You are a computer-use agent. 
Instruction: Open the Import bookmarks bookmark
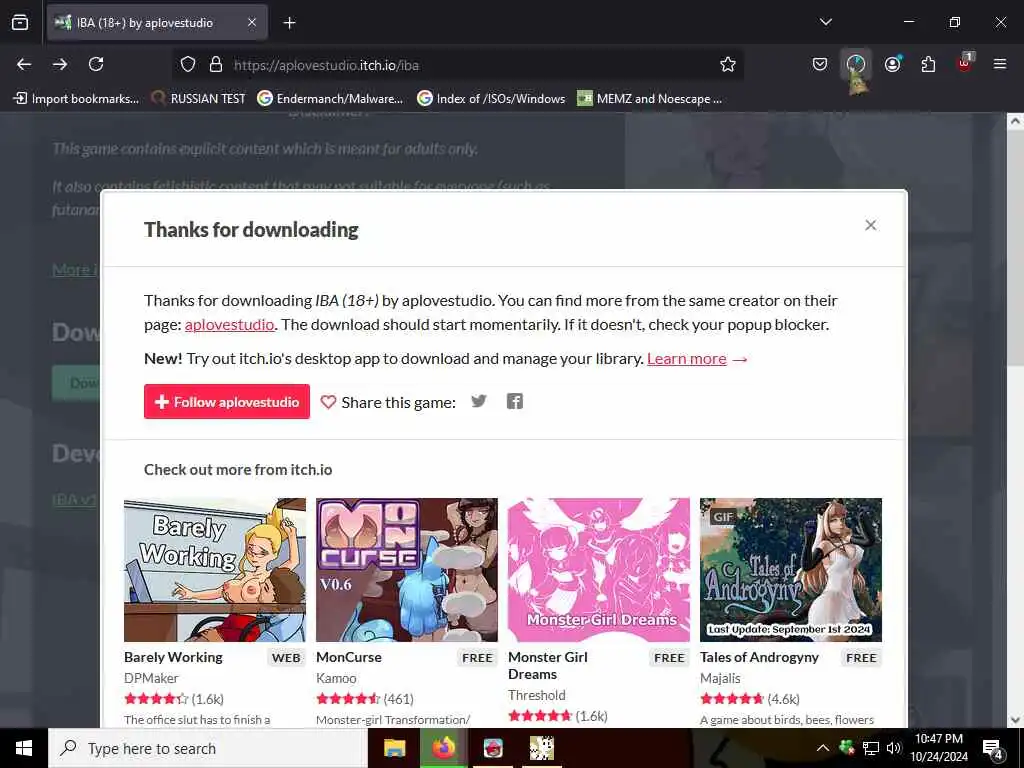77,99
